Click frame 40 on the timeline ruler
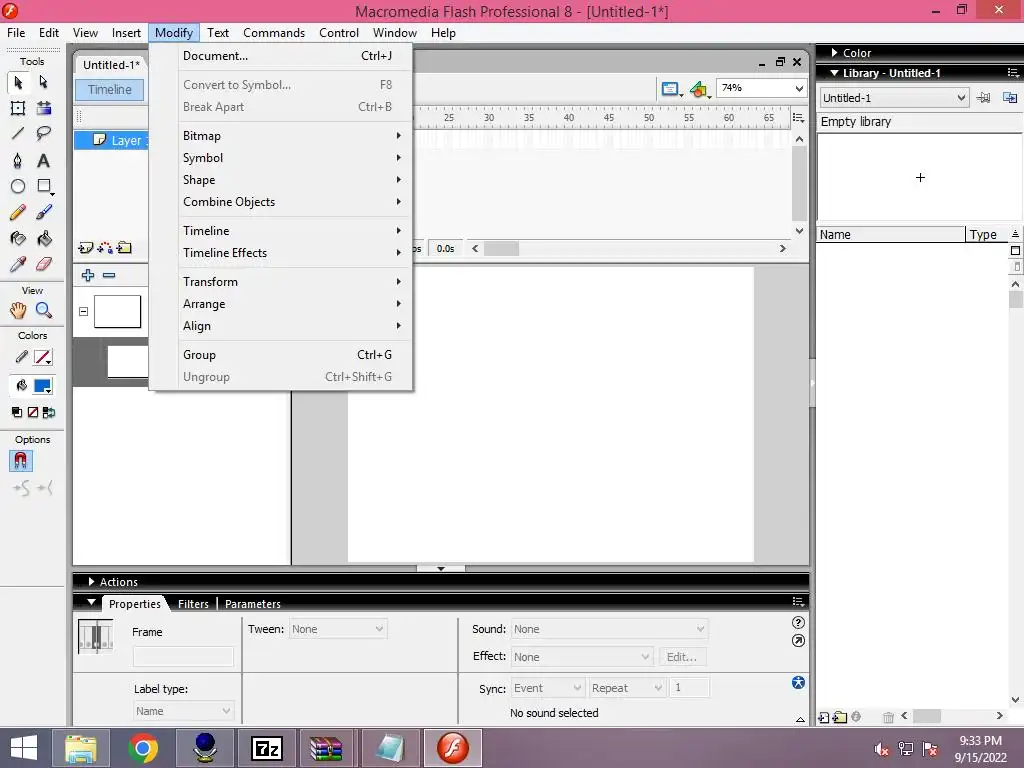This screenshot has height=768, width=1024. (569, 118)
